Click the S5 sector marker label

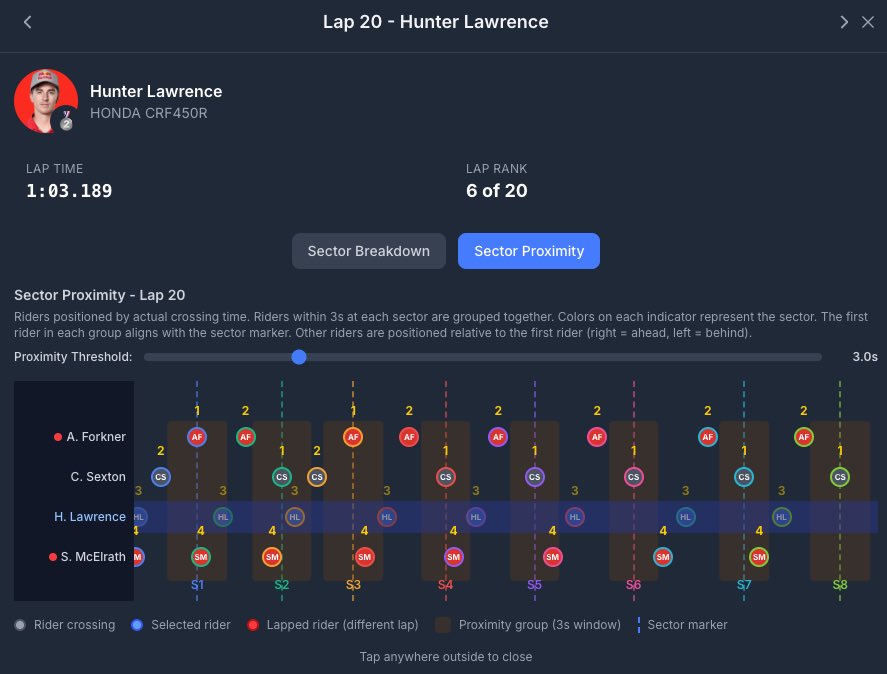[x=535, y=585]
